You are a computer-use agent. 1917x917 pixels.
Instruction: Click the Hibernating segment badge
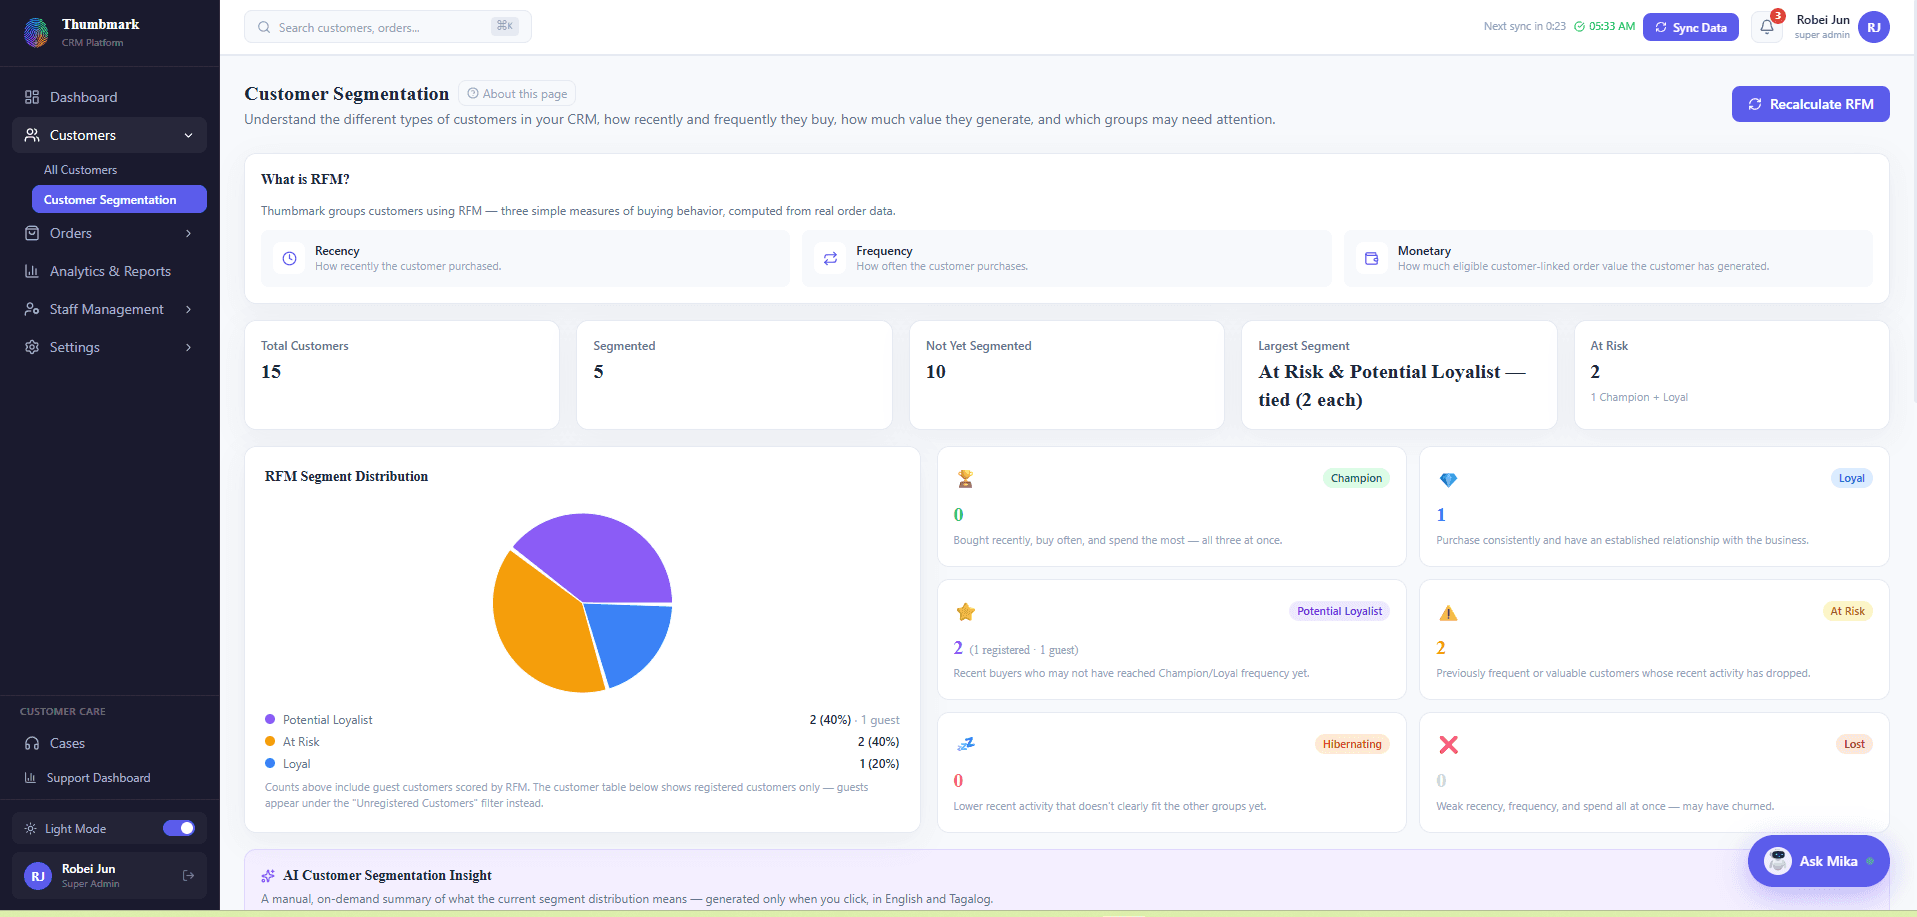[x=1352, y=744]
